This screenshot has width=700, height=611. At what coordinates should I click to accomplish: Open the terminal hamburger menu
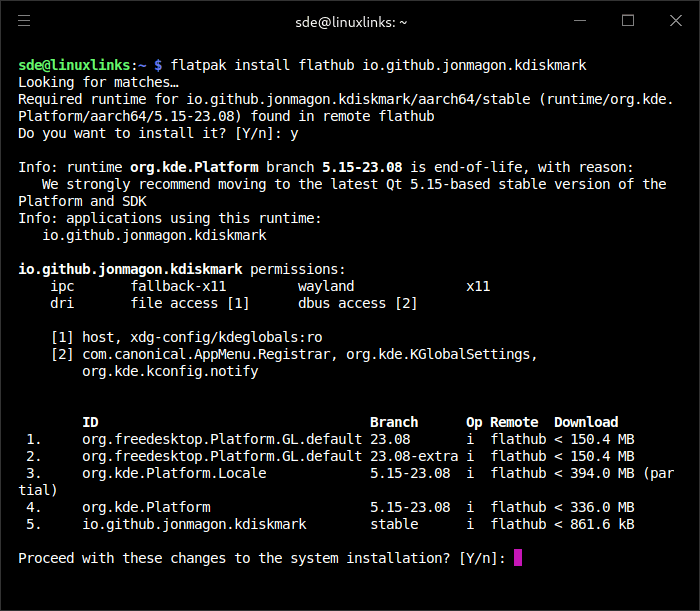tap(24, 21)
